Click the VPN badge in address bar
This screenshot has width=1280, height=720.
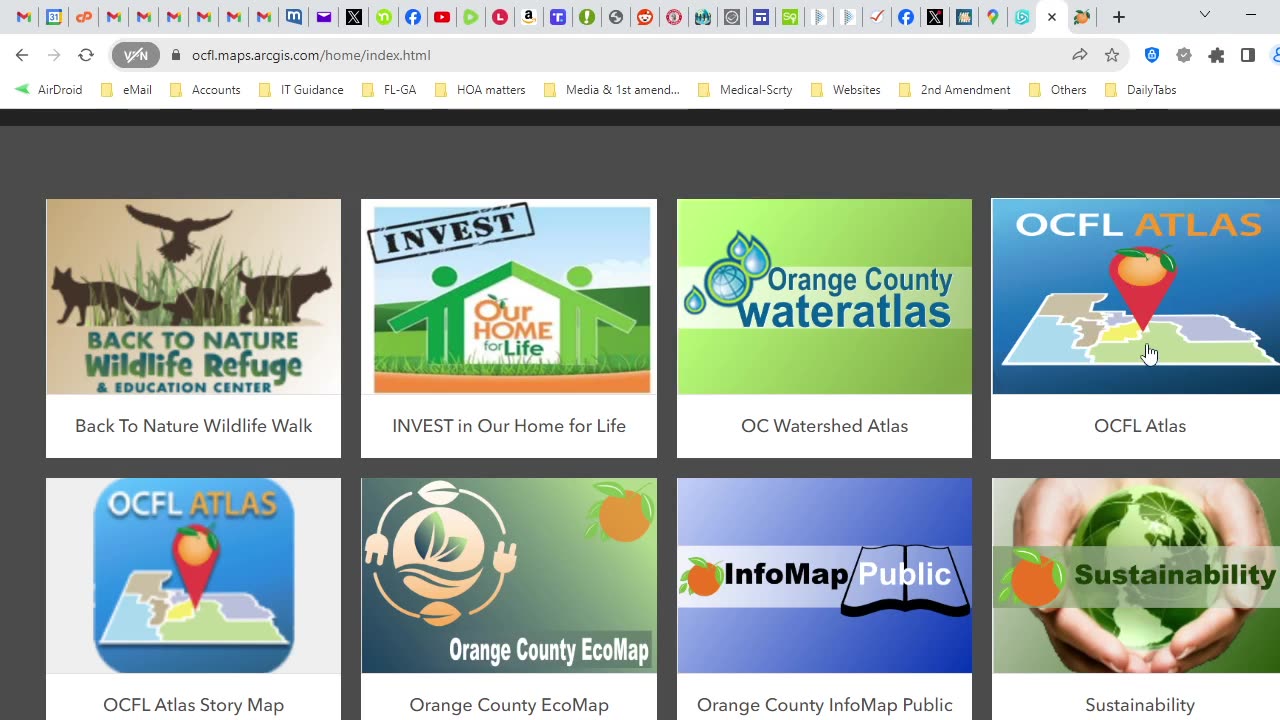pos(135,55)
